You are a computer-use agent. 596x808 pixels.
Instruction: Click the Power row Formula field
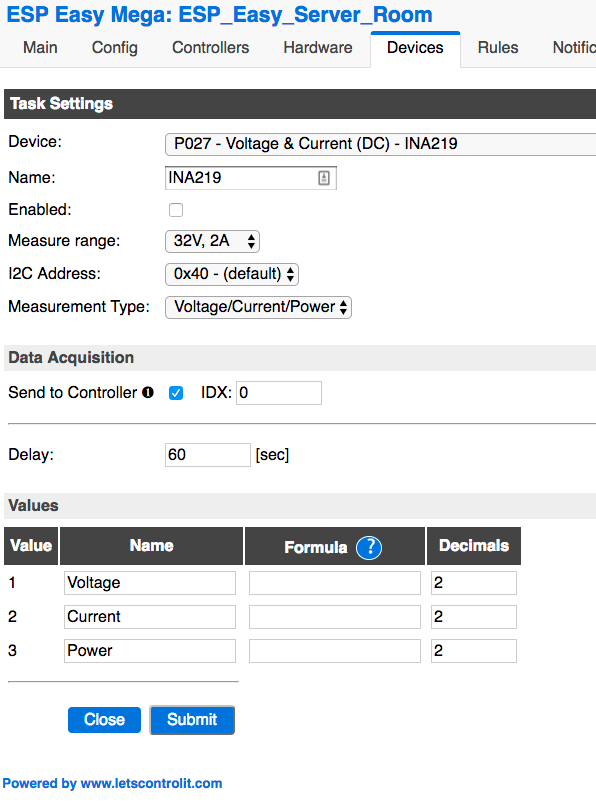tap(334, 650)
